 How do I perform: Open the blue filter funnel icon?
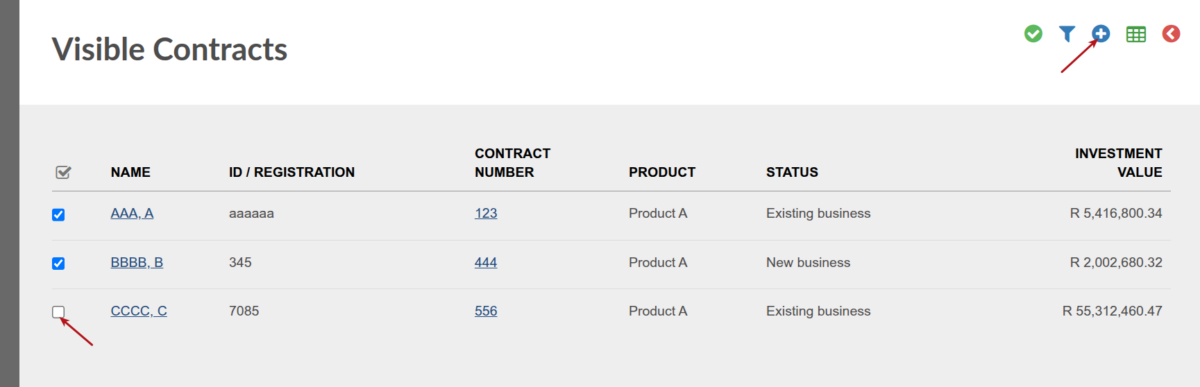click(1067, 34)
